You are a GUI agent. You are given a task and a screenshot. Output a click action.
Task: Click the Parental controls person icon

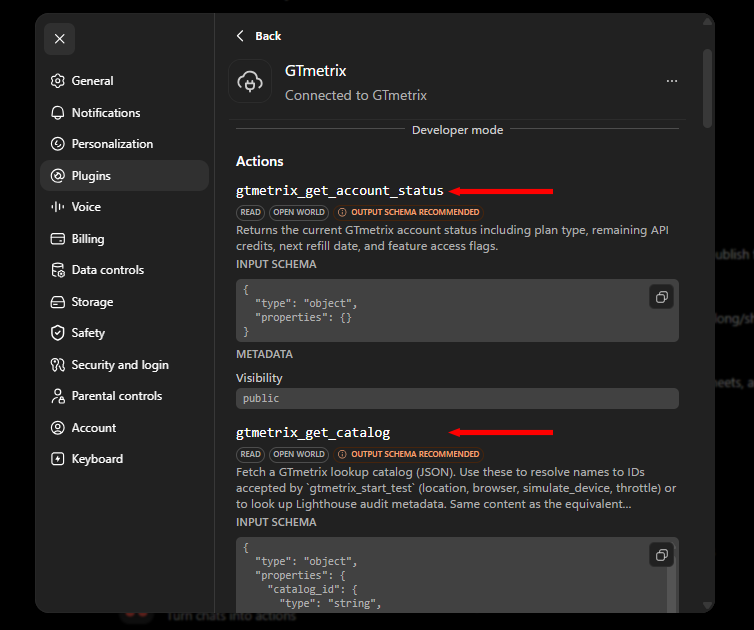[x=58, y=396]
